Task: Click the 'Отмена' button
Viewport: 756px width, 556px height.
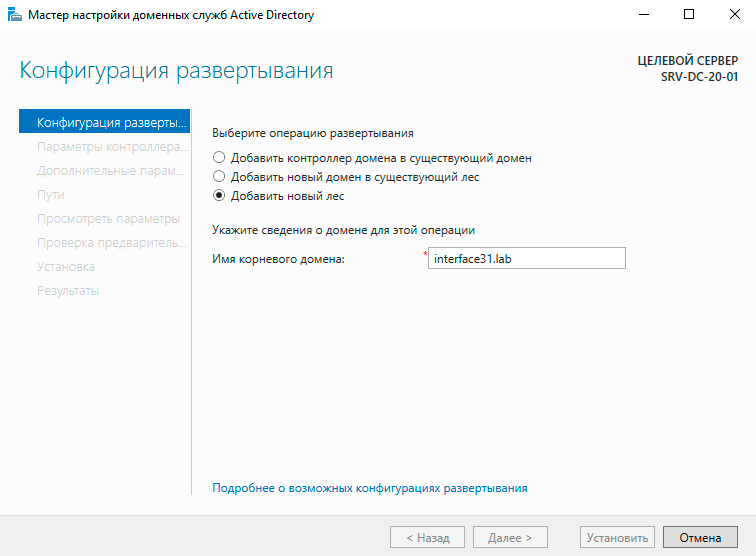Action: point(700,537)
